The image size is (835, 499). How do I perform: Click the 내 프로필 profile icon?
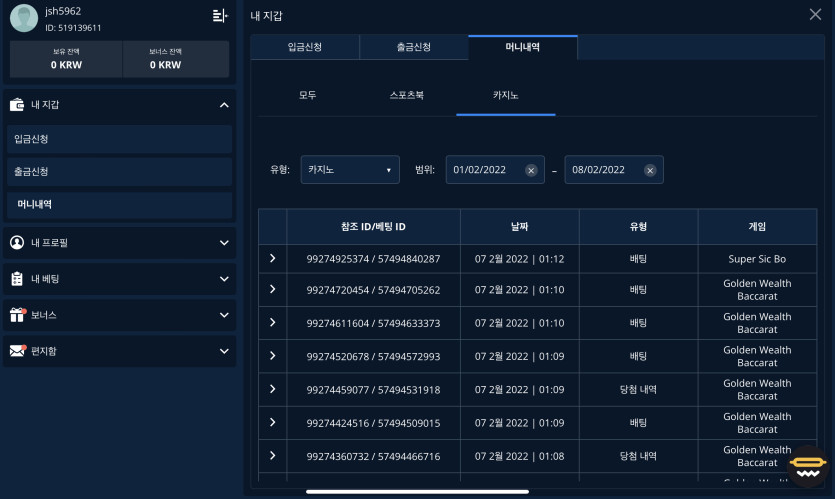[17, 242]
